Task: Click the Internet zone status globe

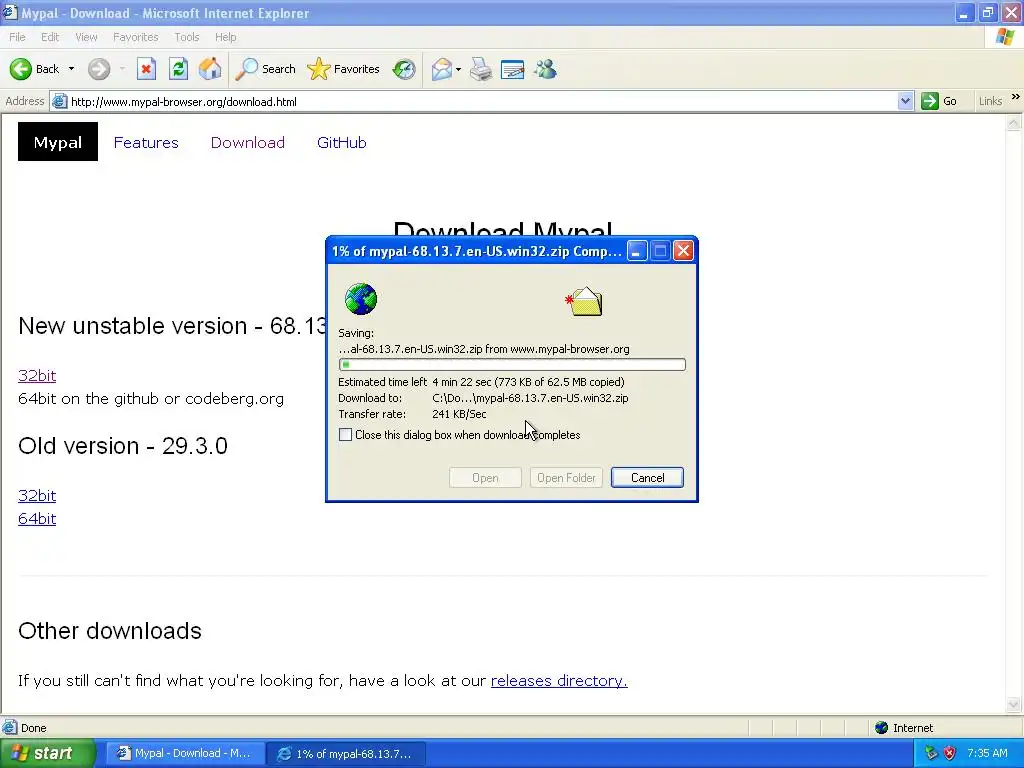Action: (882, 728)
